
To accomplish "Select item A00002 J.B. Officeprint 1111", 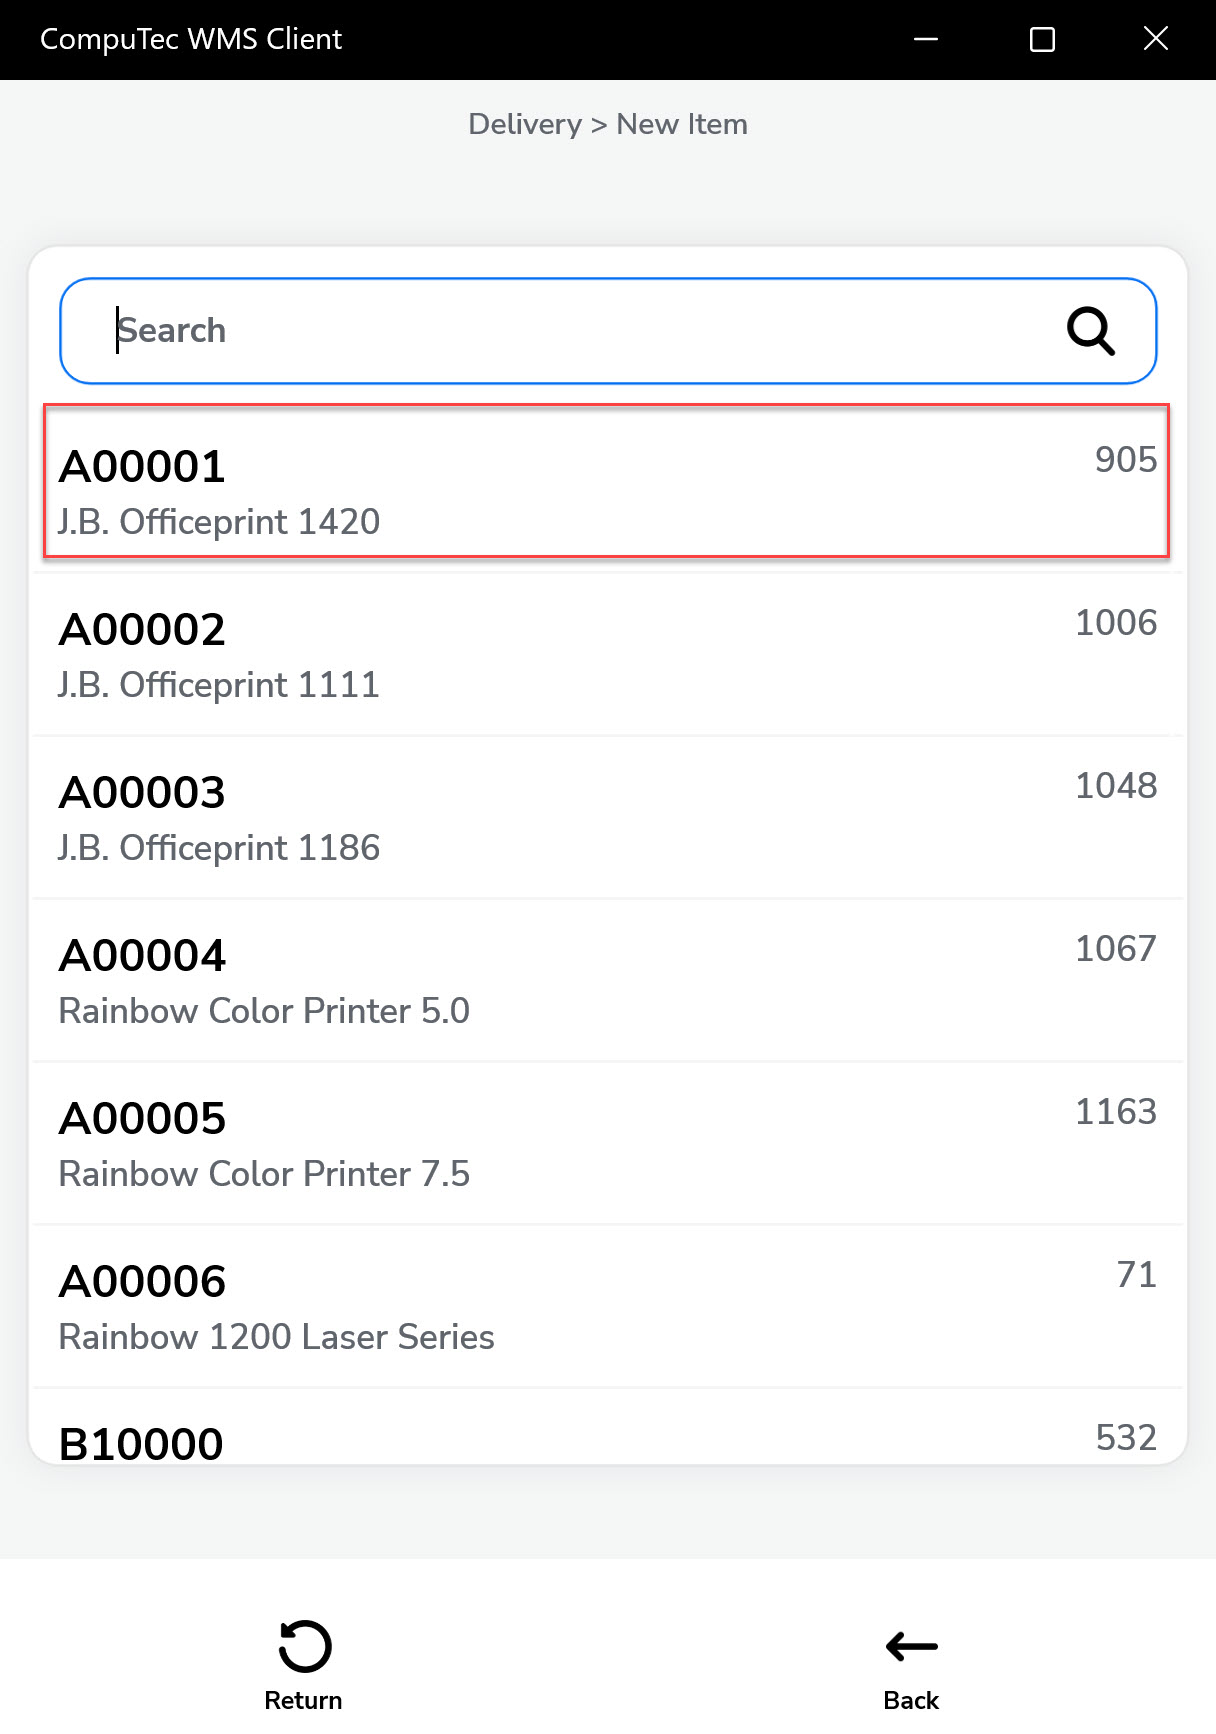I will pyautogui.click(x=606, y=655).
